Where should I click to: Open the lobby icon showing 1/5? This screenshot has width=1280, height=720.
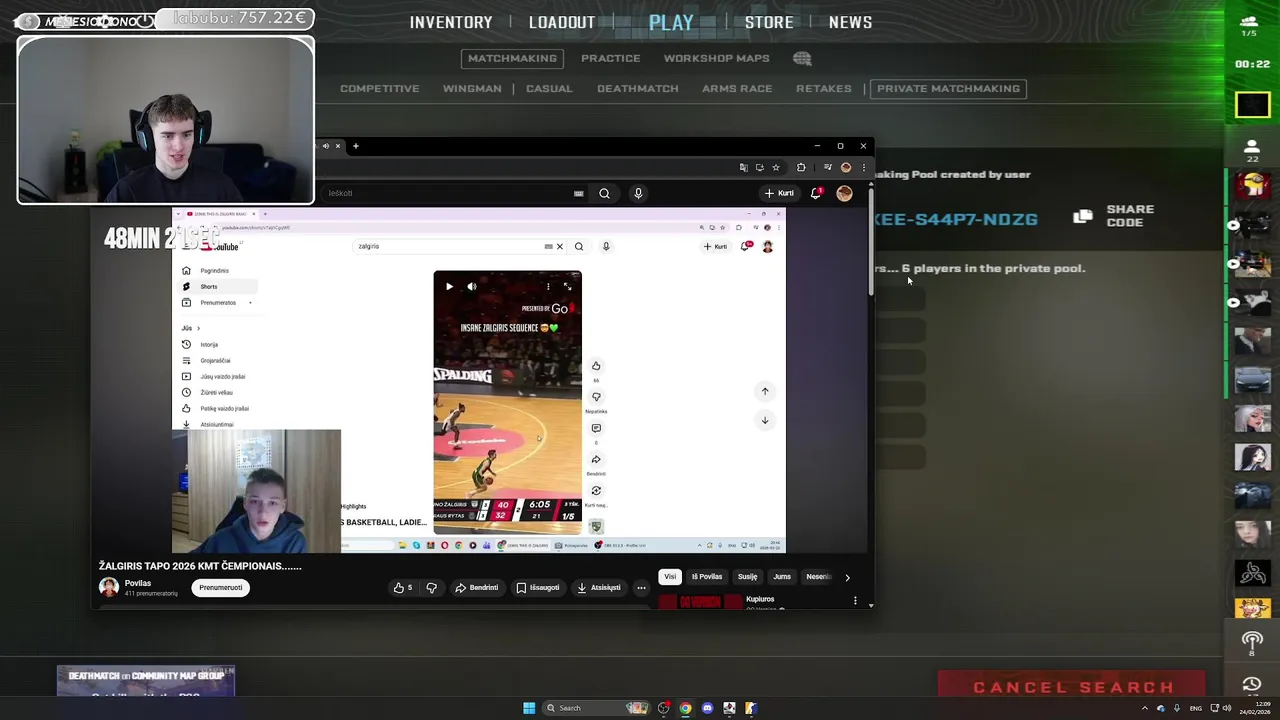pyautogui.click(x=1249, y=25)
